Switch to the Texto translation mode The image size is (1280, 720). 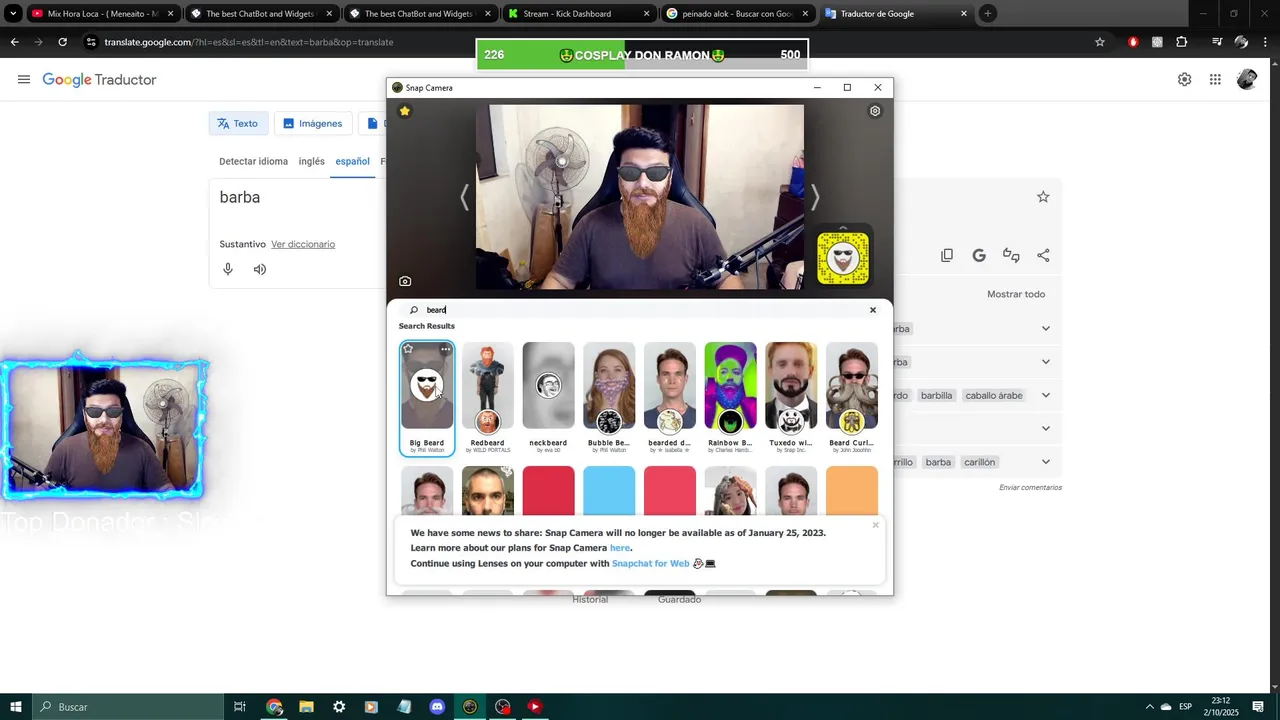(238, 123)
